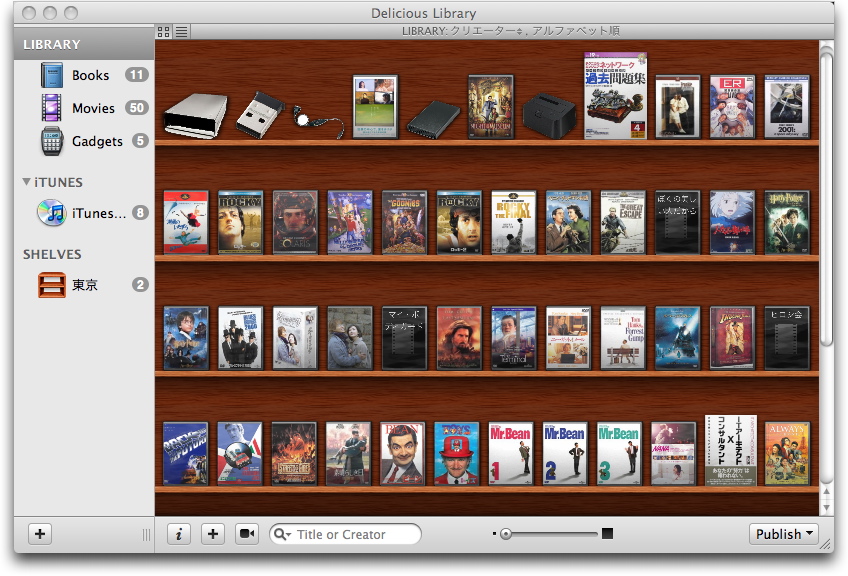Select the Indiana Jones cover
Screen dimensions: 848x576
tap(732, 338)
